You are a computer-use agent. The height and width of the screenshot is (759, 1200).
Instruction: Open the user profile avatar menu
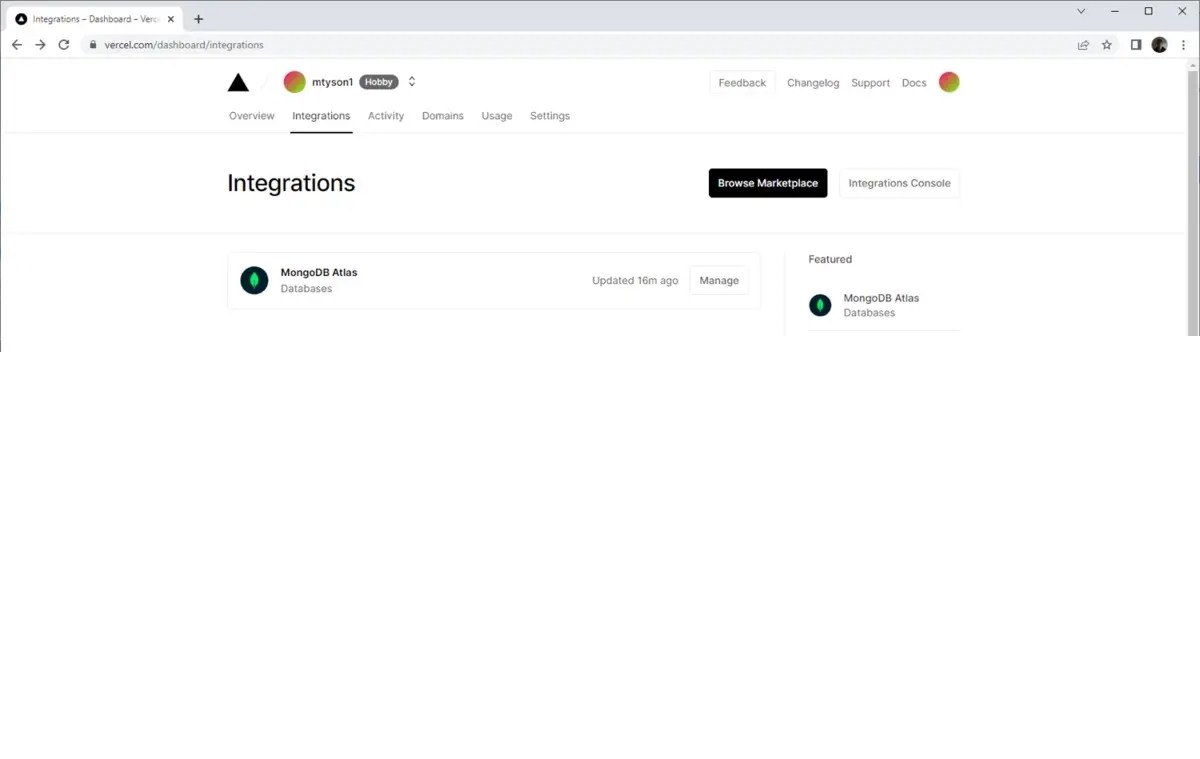tap(949, 82)
